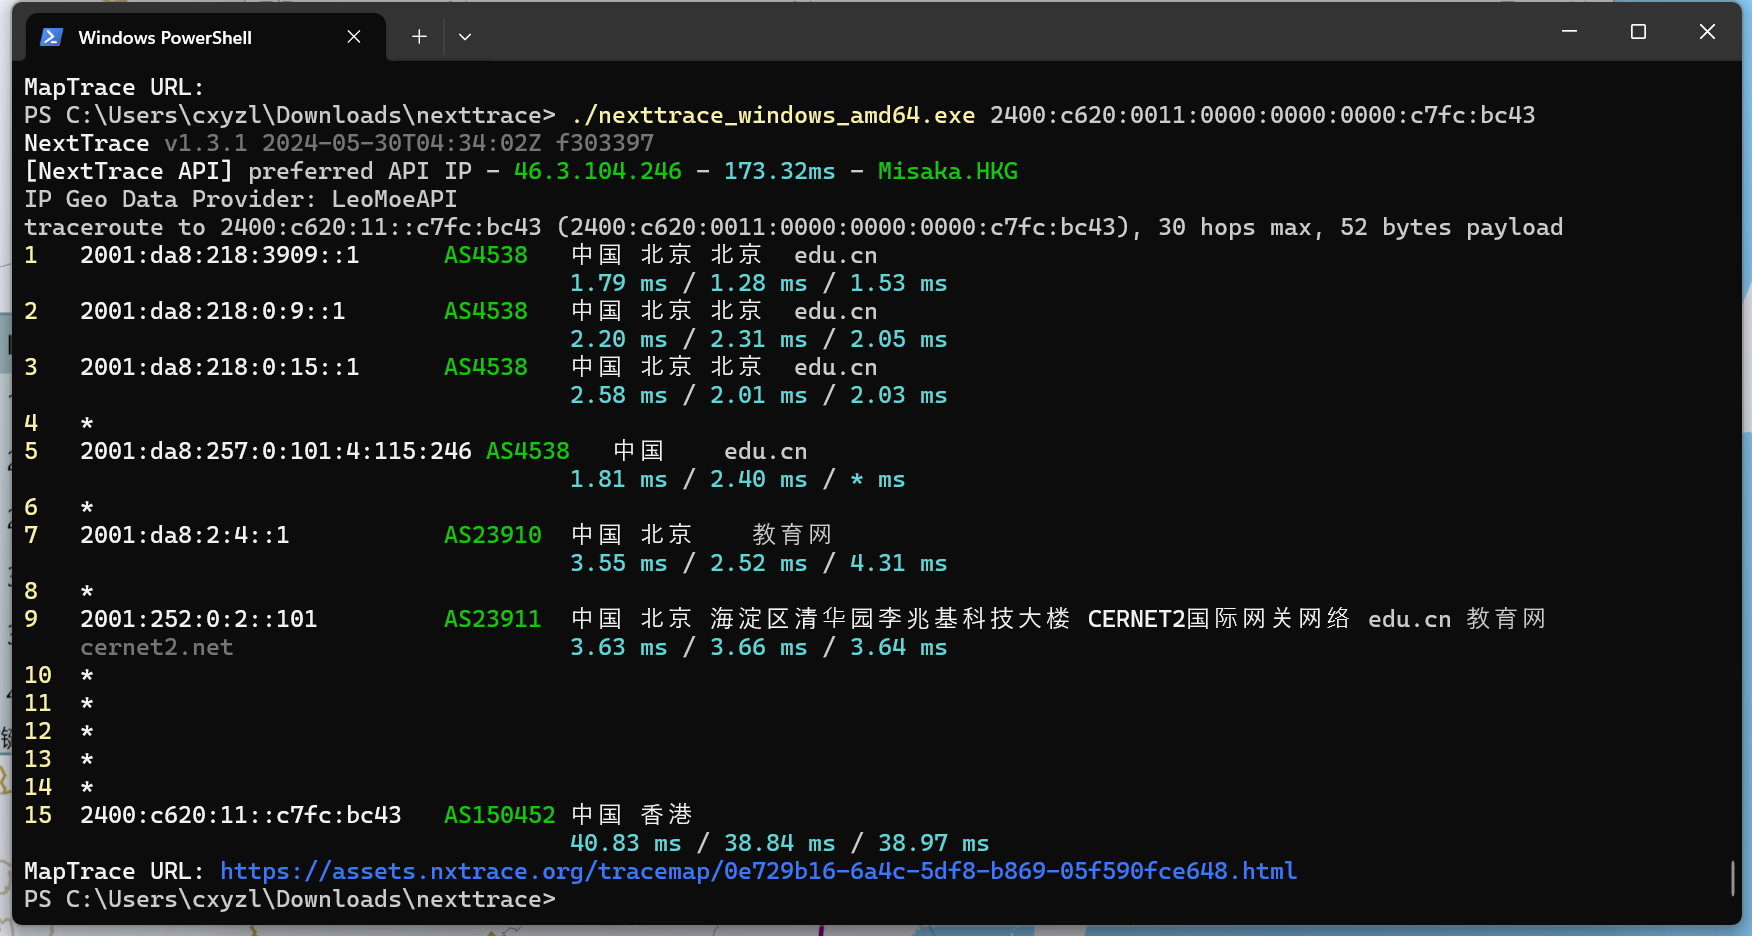Maximize the terminal window

pos(1638,32)
